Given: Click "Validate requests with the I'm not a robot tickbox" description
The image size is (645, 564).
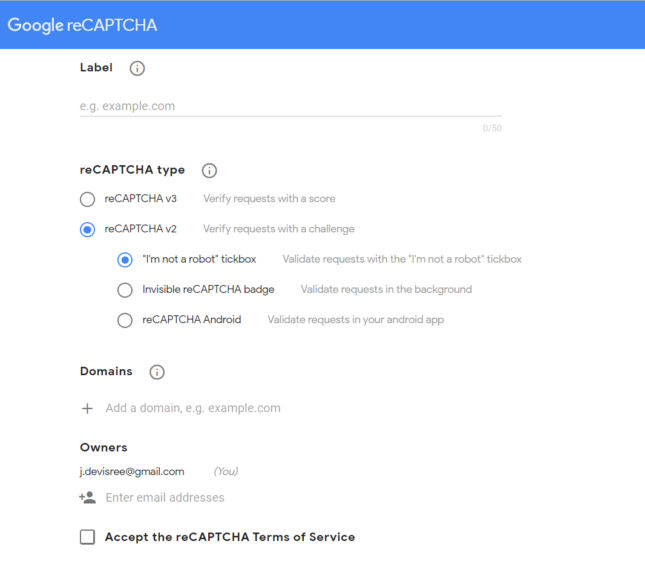Looking at the screenshot, I should coord(402,259).
